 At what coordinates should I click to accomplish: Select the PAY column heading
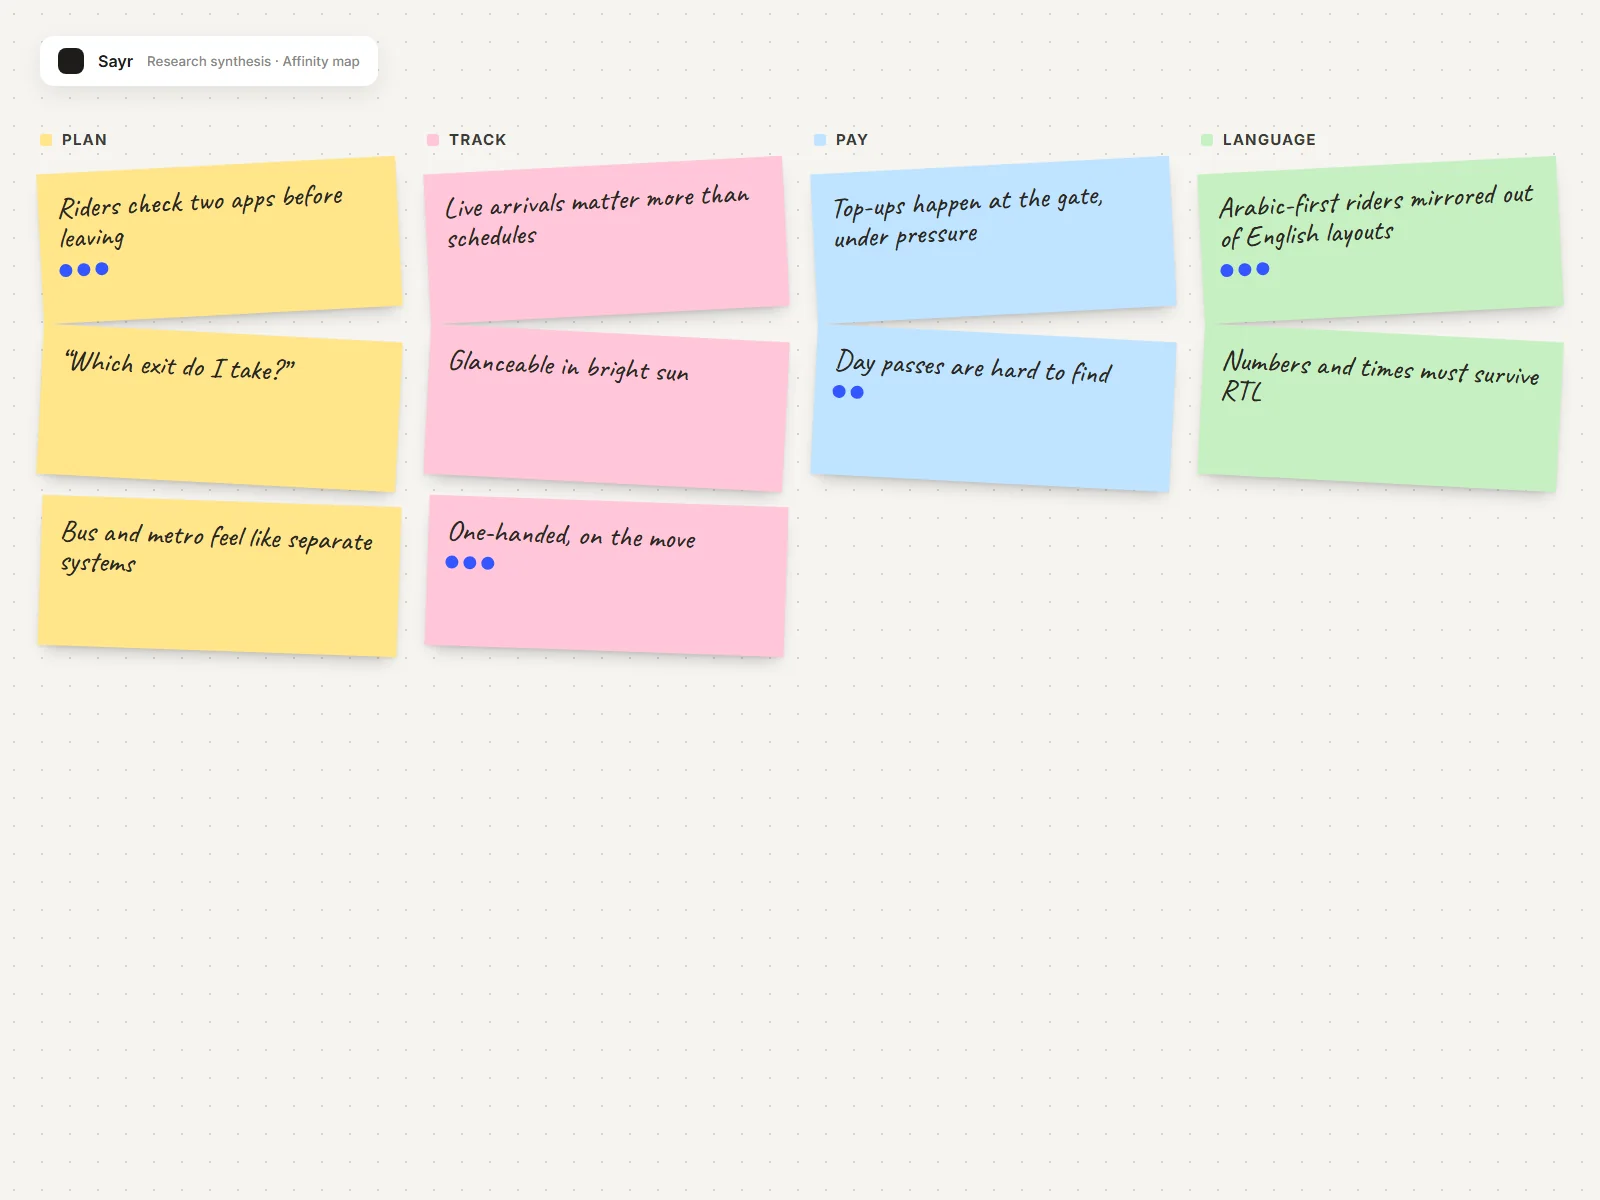[x=852, y=140]
